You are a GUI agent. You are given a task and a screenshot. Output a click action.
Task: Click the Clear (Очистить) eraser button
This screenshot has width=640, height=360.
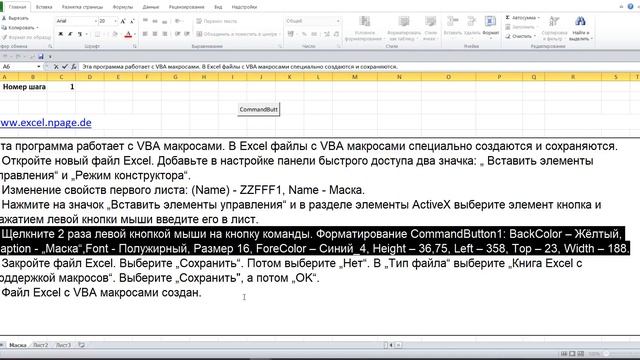click(520, 36)
